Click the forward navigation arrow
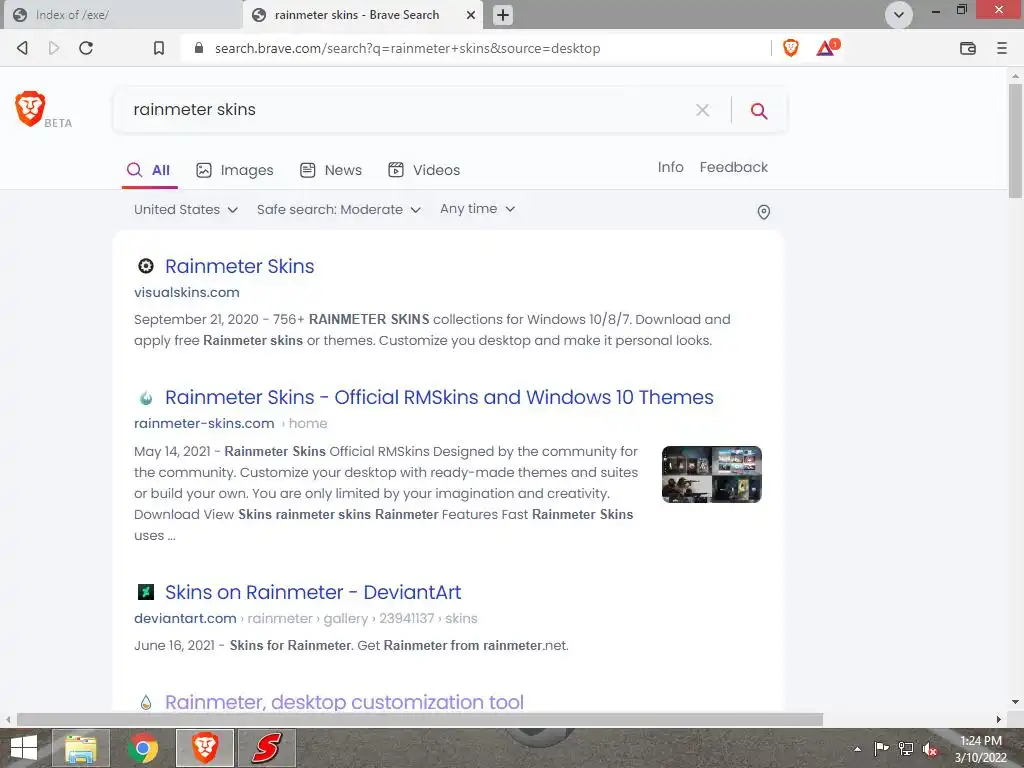 coord(54,48)
